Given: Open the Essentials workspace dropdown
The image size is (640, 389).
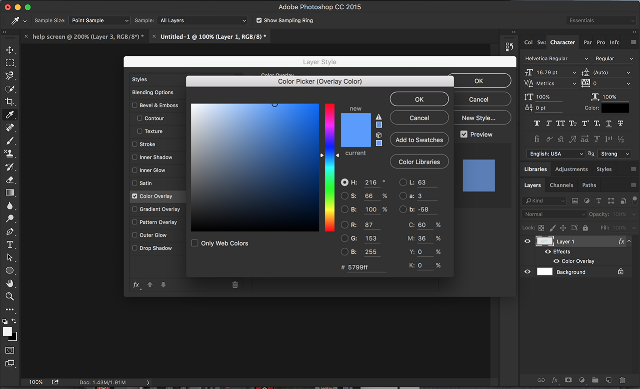Looking at the screenshot, I should pyautogui.click(x=600, y=20).
